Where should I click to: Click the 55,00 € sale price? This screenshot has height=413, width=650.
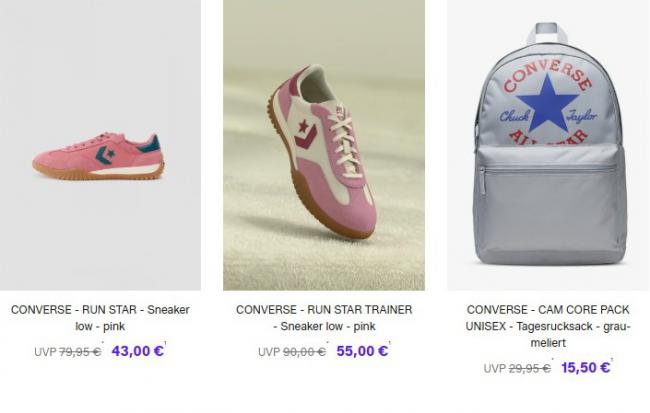tap(362, 351)
